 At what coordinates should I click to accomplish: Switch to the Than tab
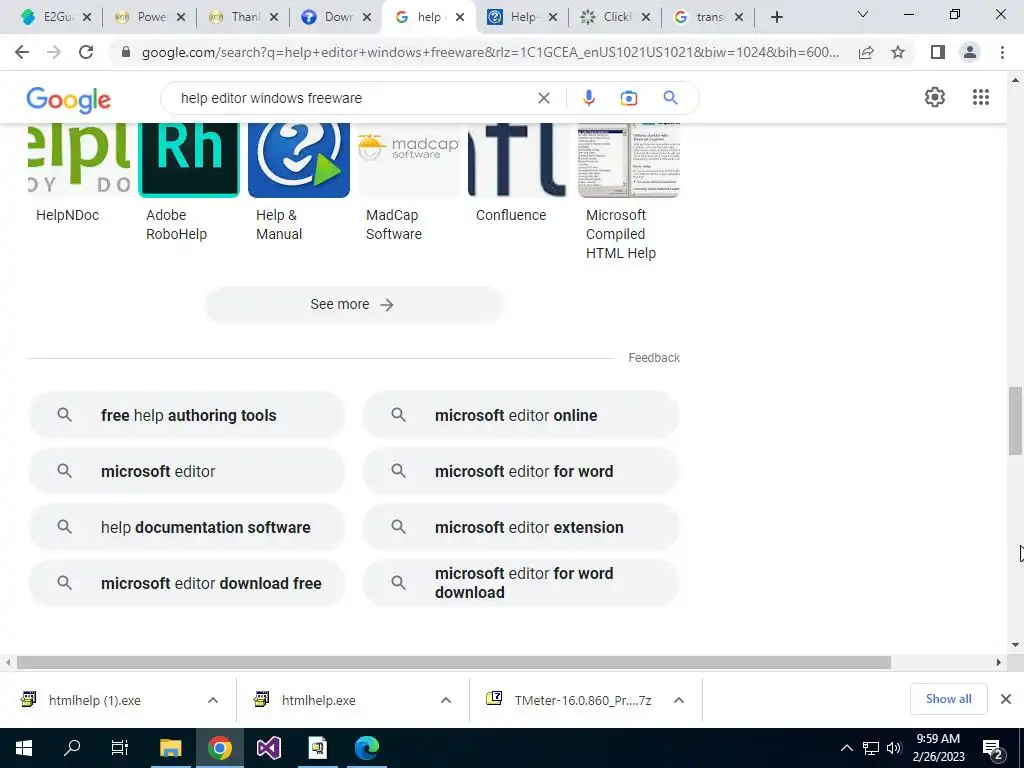[x=243, y=17]
